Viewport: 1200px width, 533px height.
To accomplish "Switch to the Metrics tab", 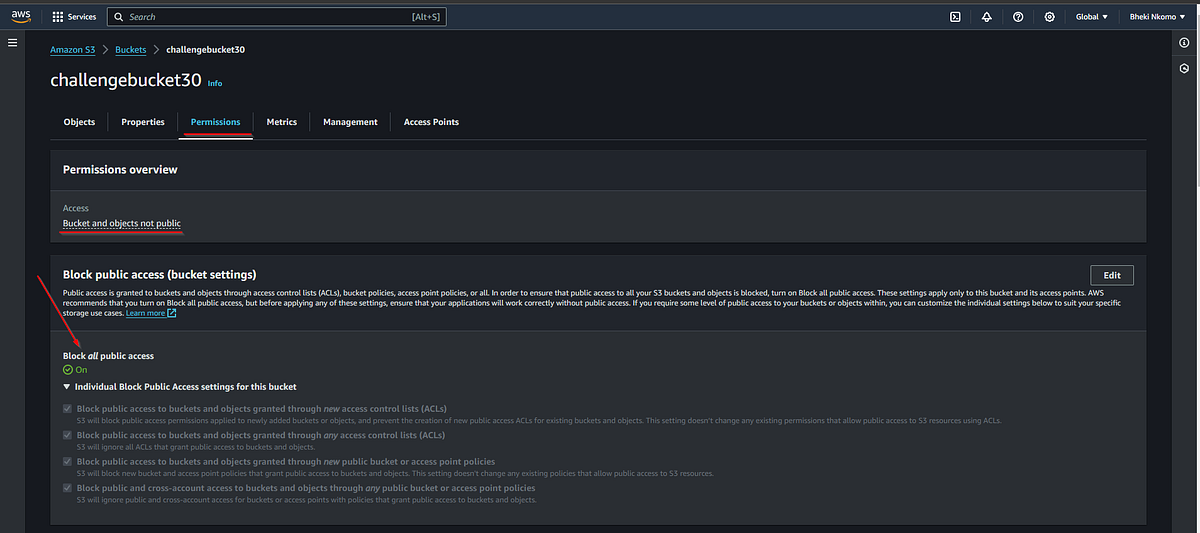I will click(x=282, y=122).
